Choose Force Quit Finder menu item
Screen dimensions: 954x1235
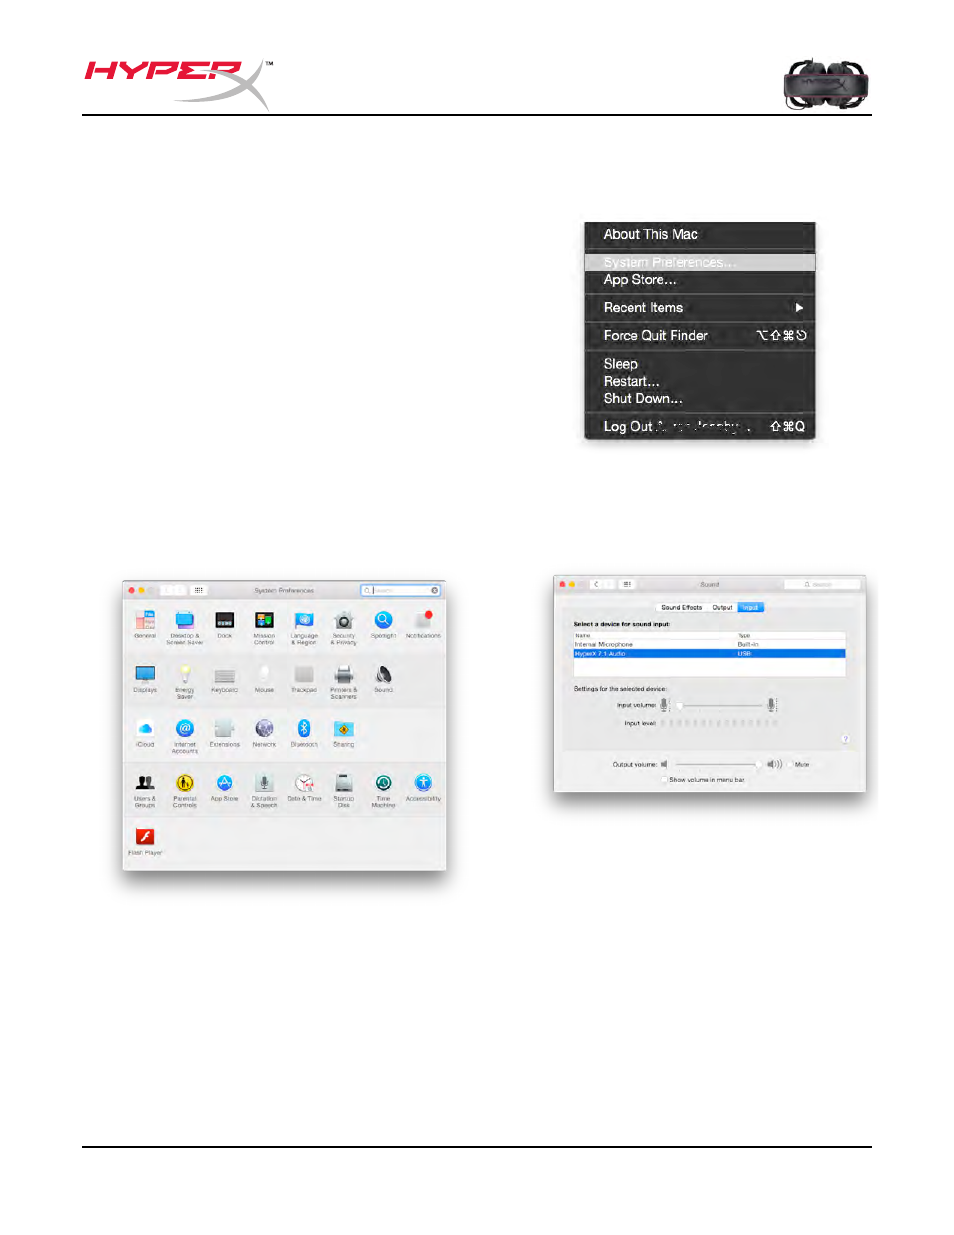coord(700,336)
